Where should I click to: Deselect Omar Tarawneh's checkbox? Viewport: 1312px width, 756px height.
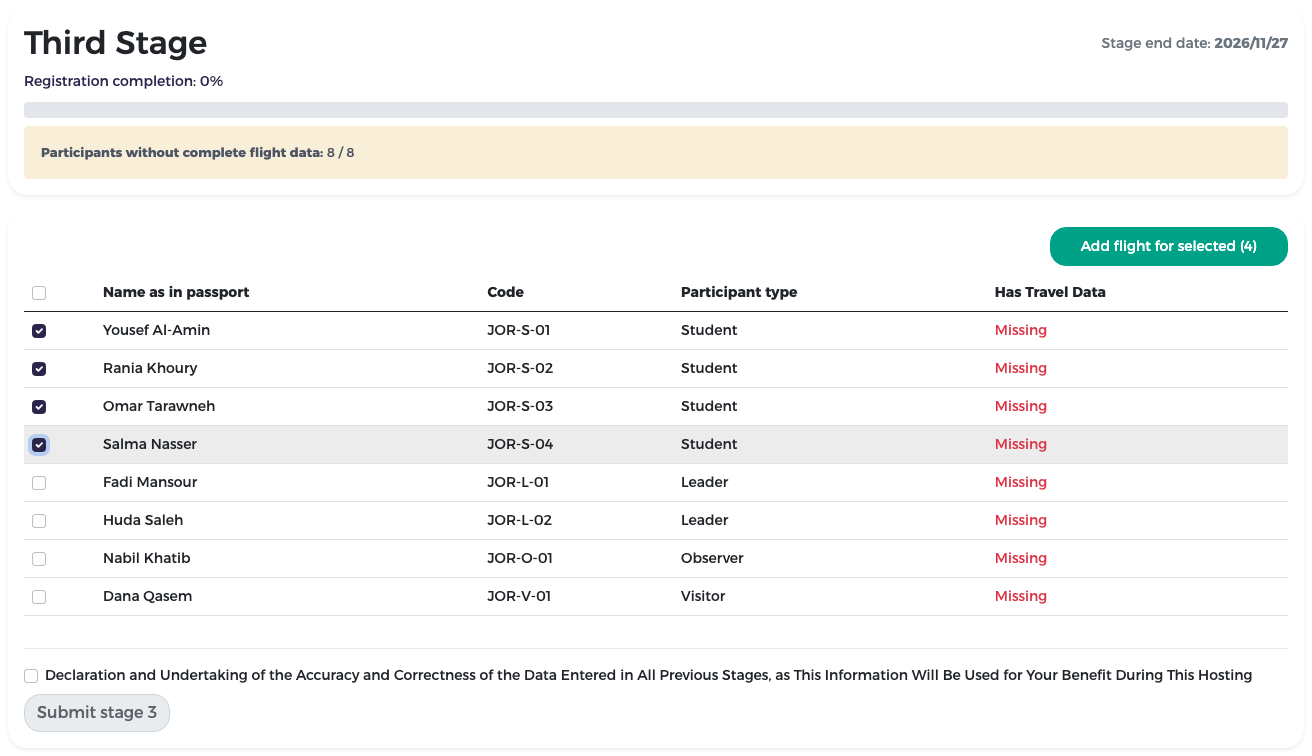click(x=39, y=407)
